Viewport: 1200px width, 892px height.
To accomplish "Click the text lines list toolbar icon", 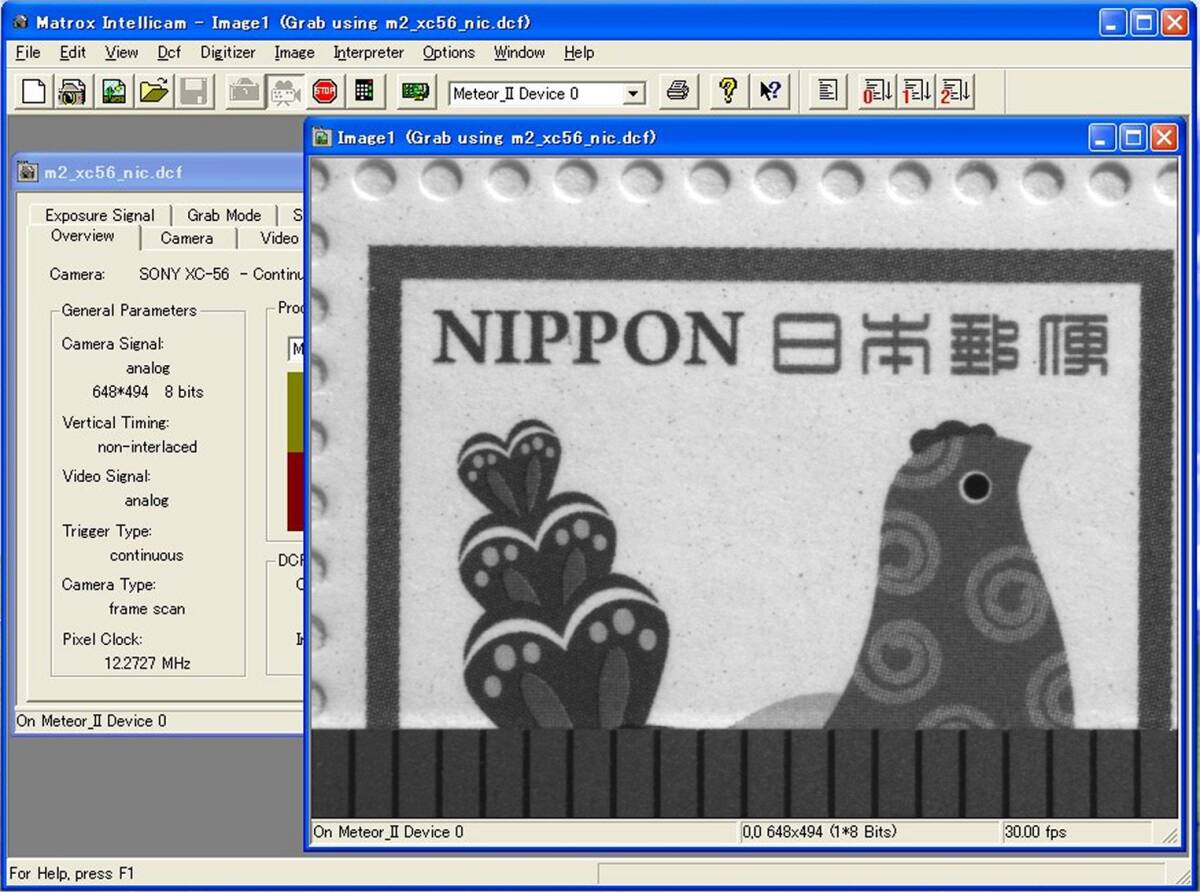I will [x=828, y=93].
